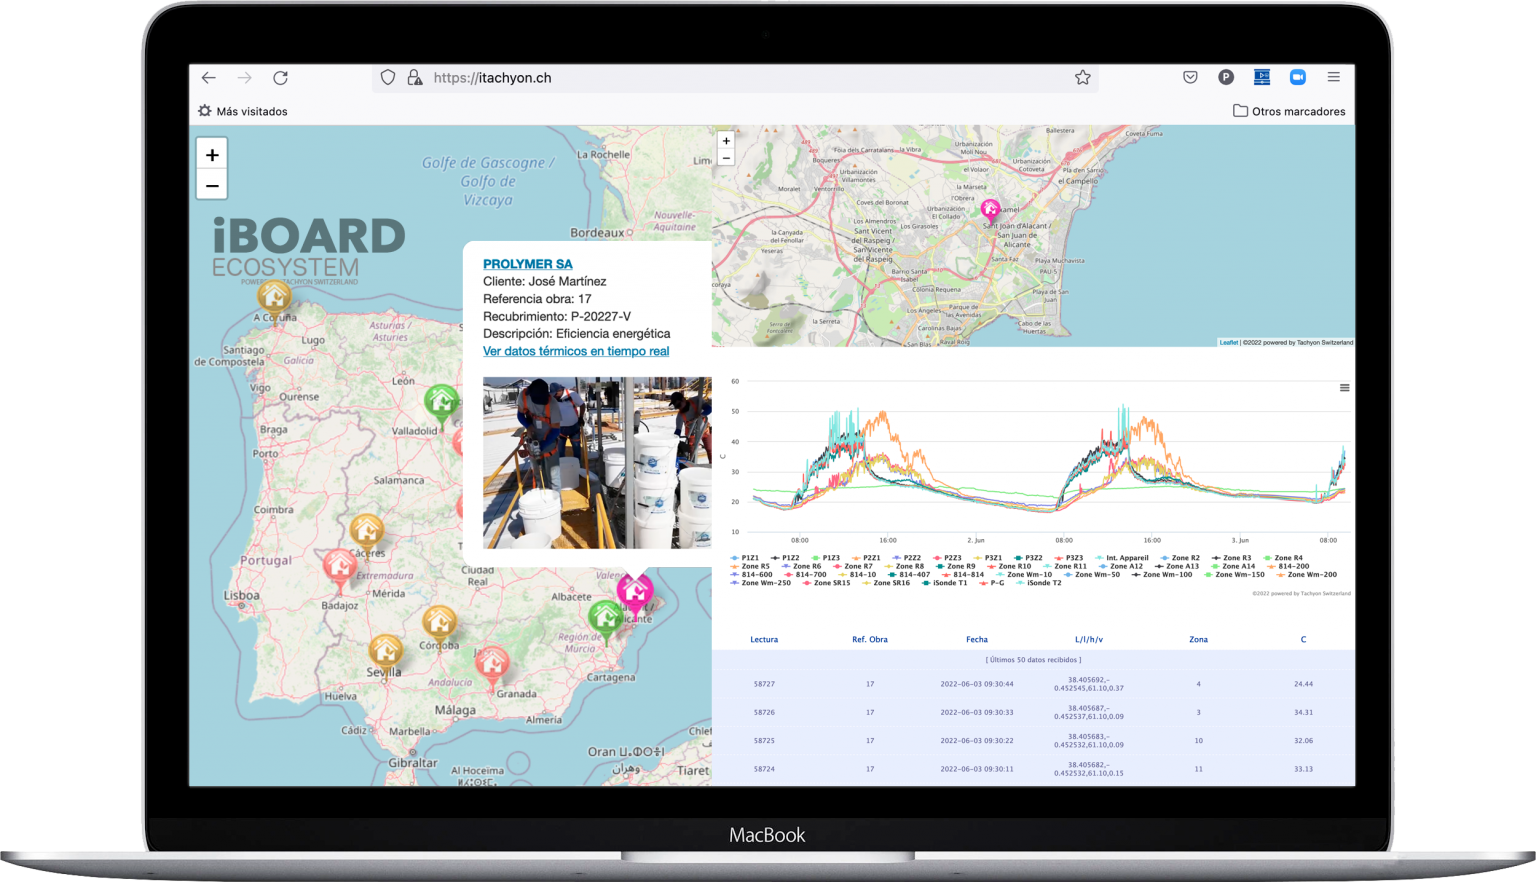Zoom out on the large Iberia map

(x=212, y=185)
